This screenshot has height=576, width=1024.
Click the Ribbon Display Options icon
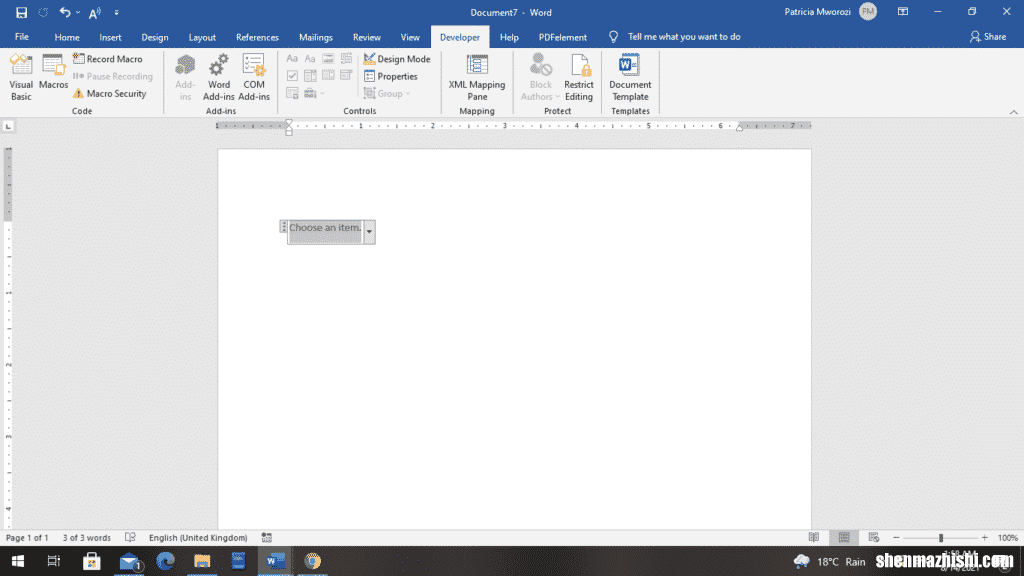(903, 12)
